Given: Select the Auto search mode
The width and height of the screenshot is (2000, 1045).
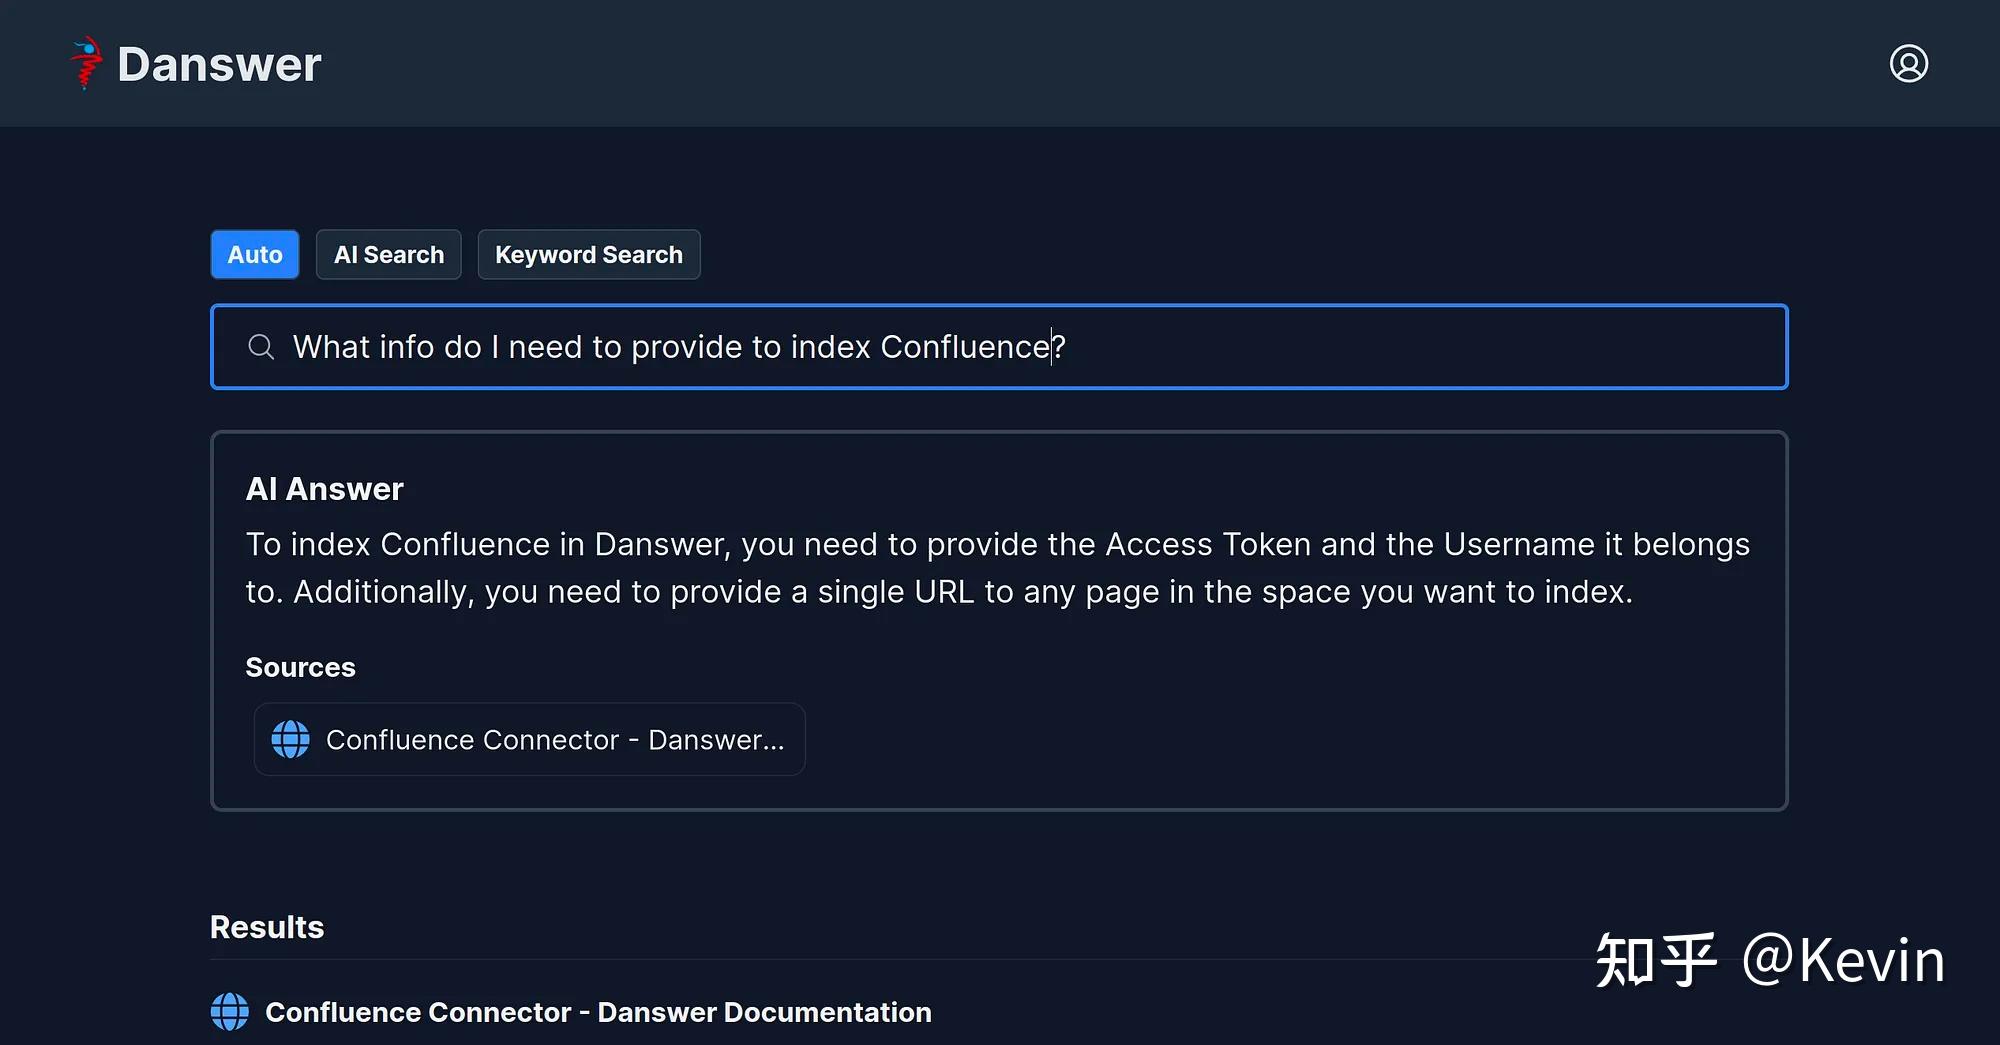Looking at the screenshot, I should [255, 255].
